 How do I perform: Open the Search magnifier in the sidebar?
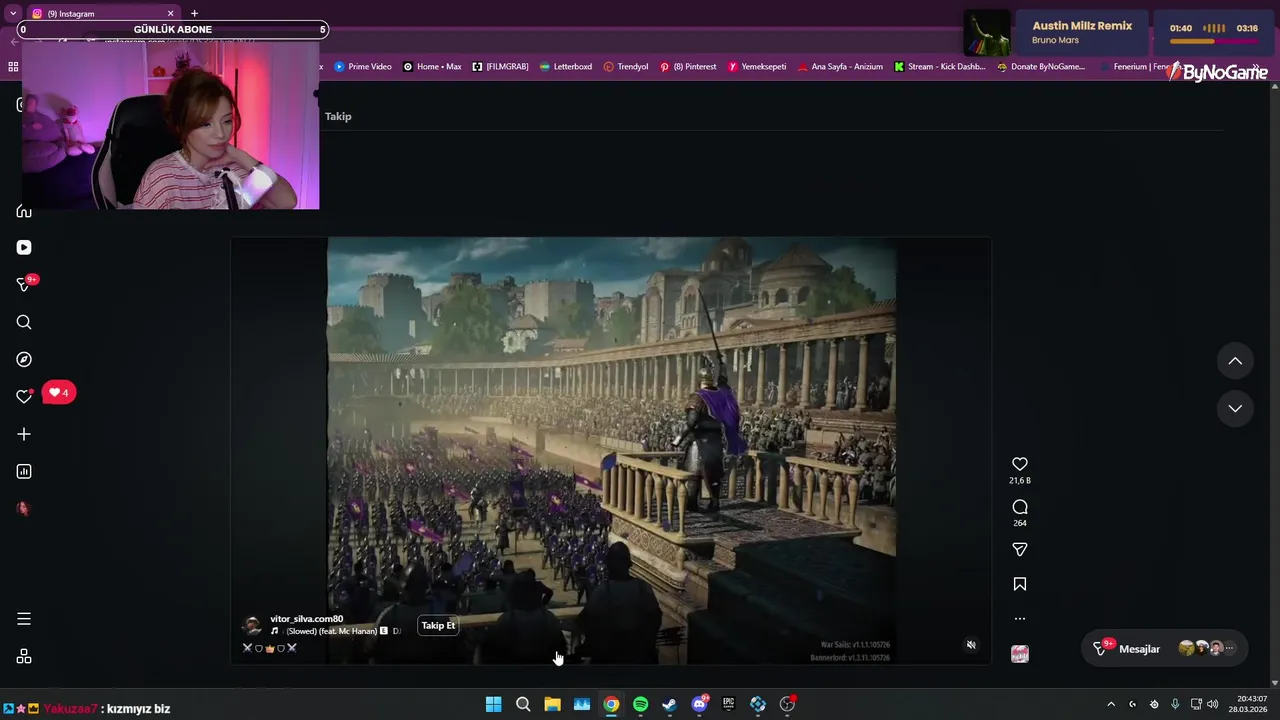click(x=24, y=322)
